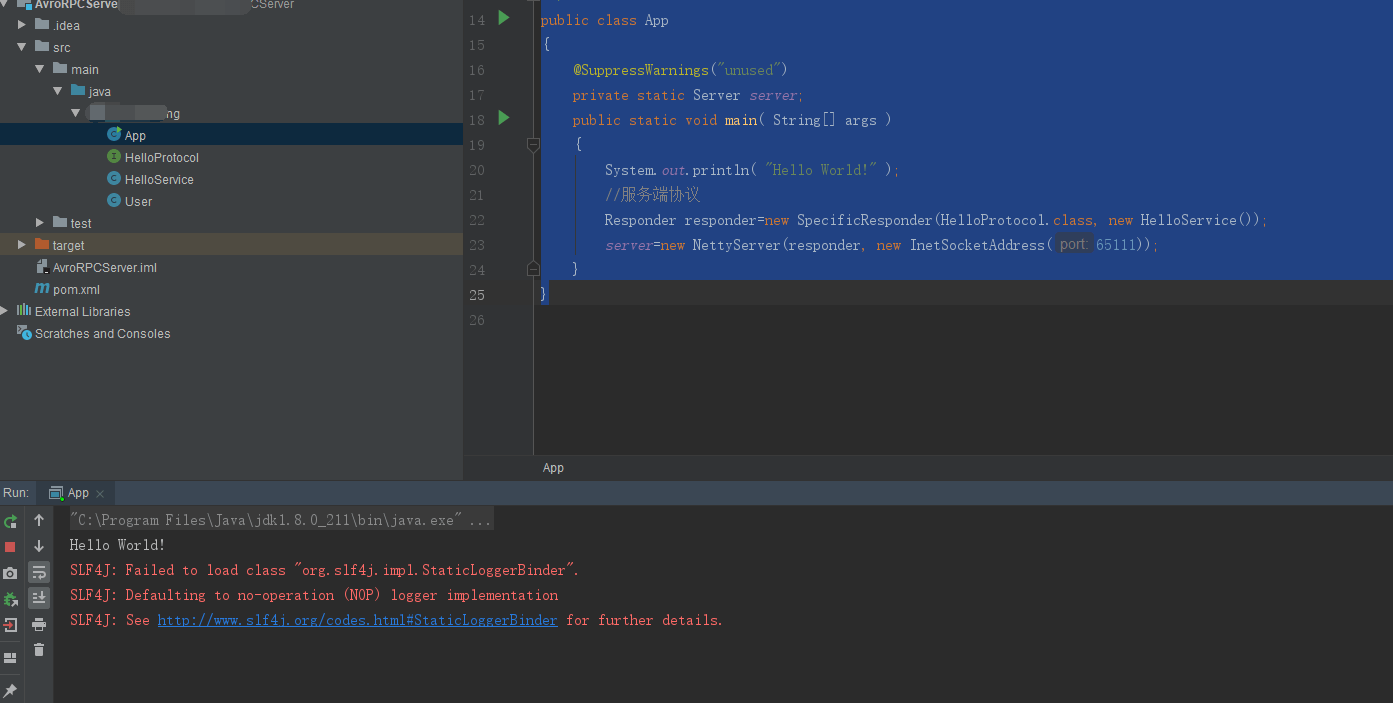Open pom.xml in project tree
The width and height of the screenshot is (1393, 703).
(x=76, y=289)
